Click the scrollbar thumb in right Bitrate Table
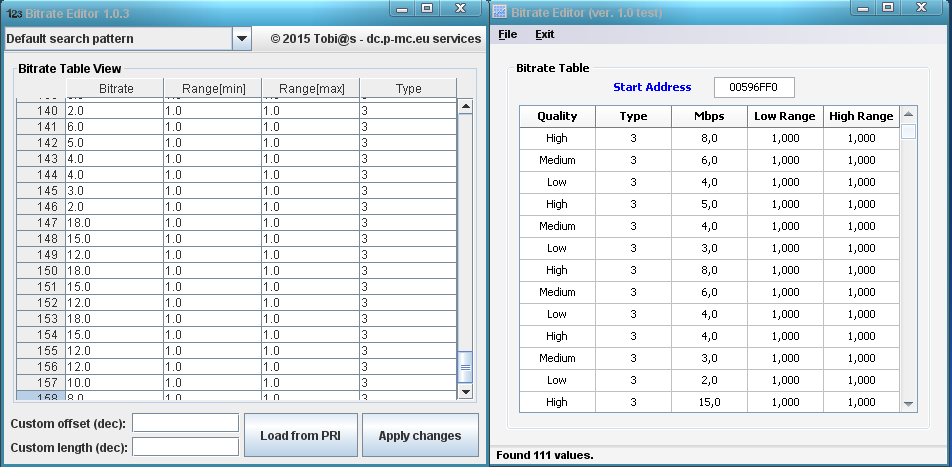This screenshot has height=467, width=952. pos(908,132)
